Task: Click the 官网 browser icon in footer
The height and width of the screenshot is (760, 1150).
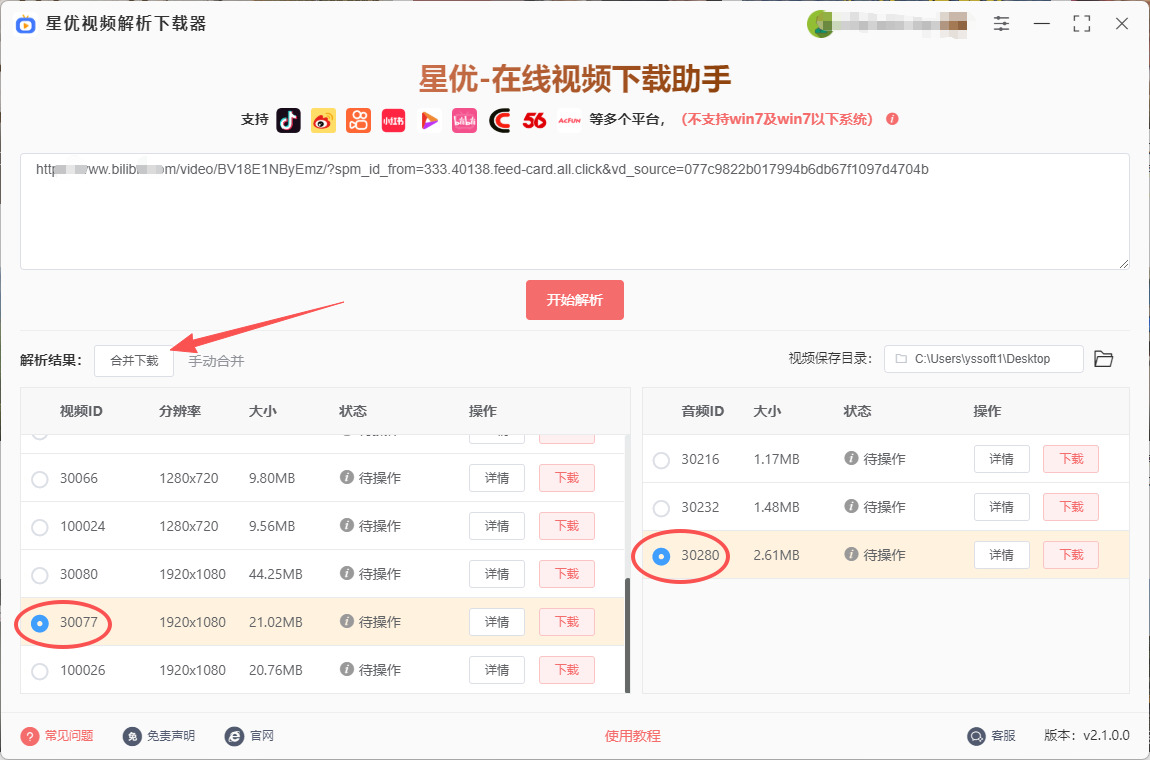Action: (234, 736)
